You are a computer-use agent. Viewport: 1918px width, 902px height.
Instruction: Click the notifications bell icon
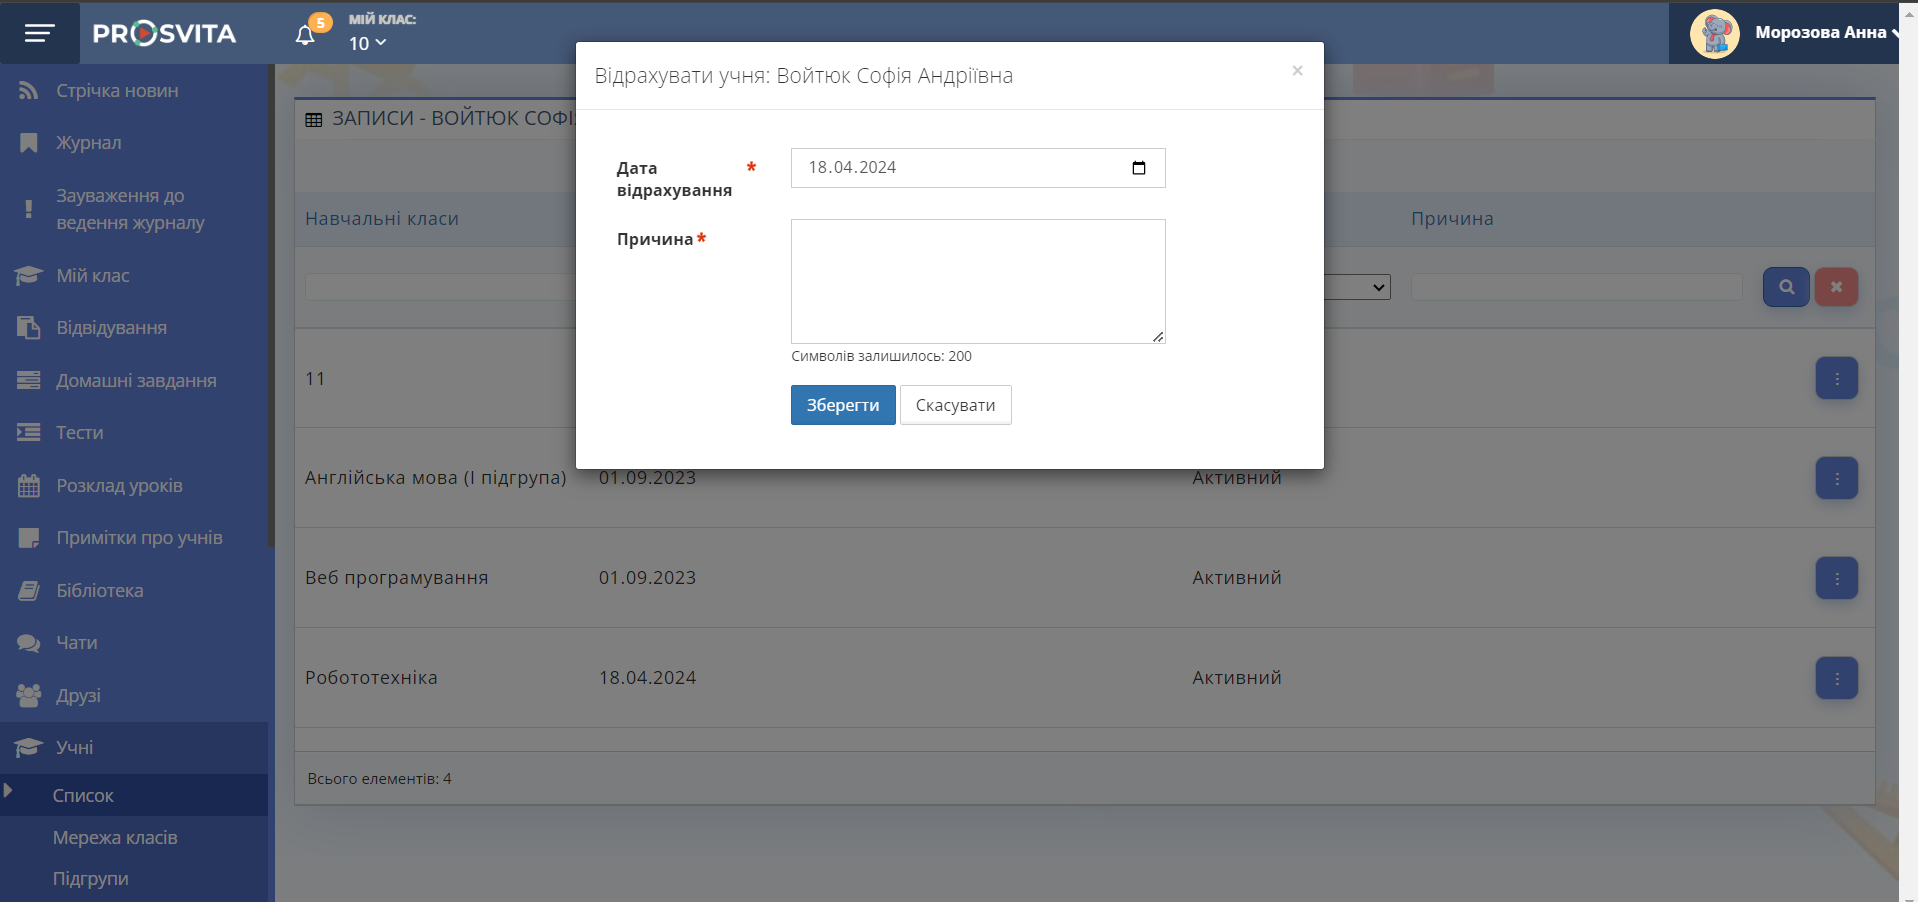coord(306,35)
